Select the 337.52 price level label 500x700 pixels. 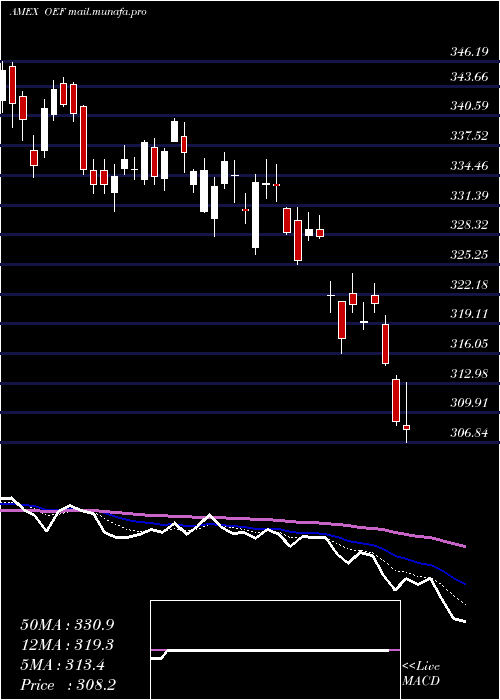click(x=469, y=136)
